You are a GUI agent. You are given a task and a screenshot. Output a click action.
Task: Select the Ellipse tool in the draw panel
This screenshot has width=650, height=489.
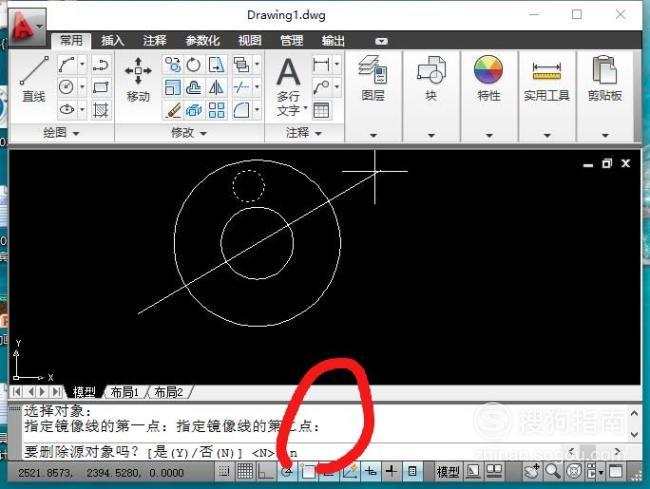point(67,109)
